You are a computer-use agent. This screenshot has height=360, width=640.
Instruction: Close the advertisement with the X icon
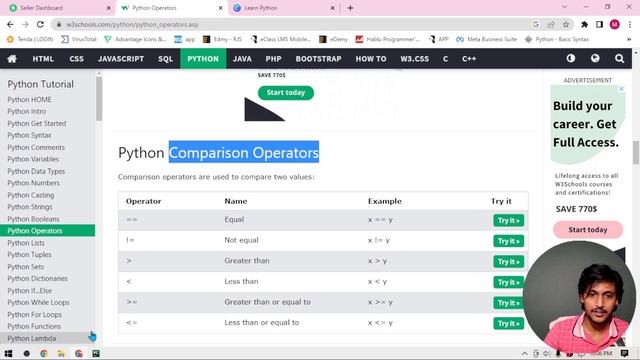point(621,89)
